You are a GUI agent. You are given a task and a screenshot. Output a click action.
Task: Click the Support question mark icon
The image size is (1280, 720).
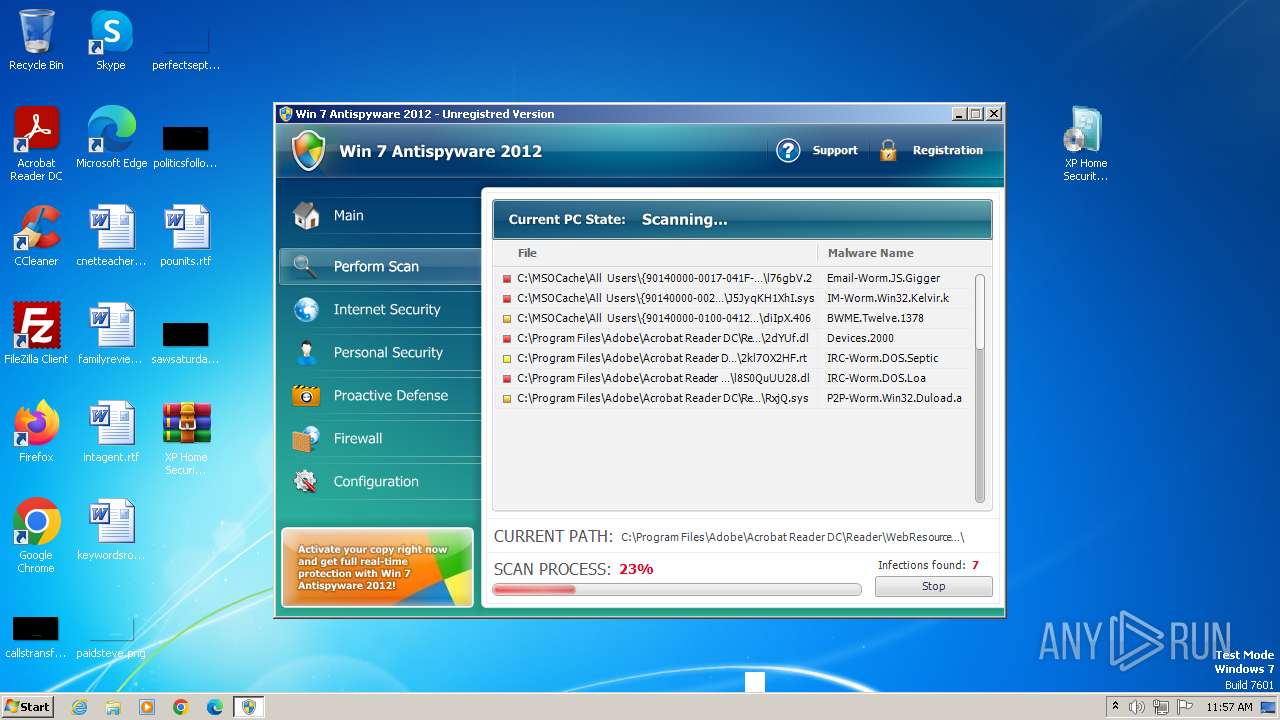pyautogui.click(x=788, y=151)
